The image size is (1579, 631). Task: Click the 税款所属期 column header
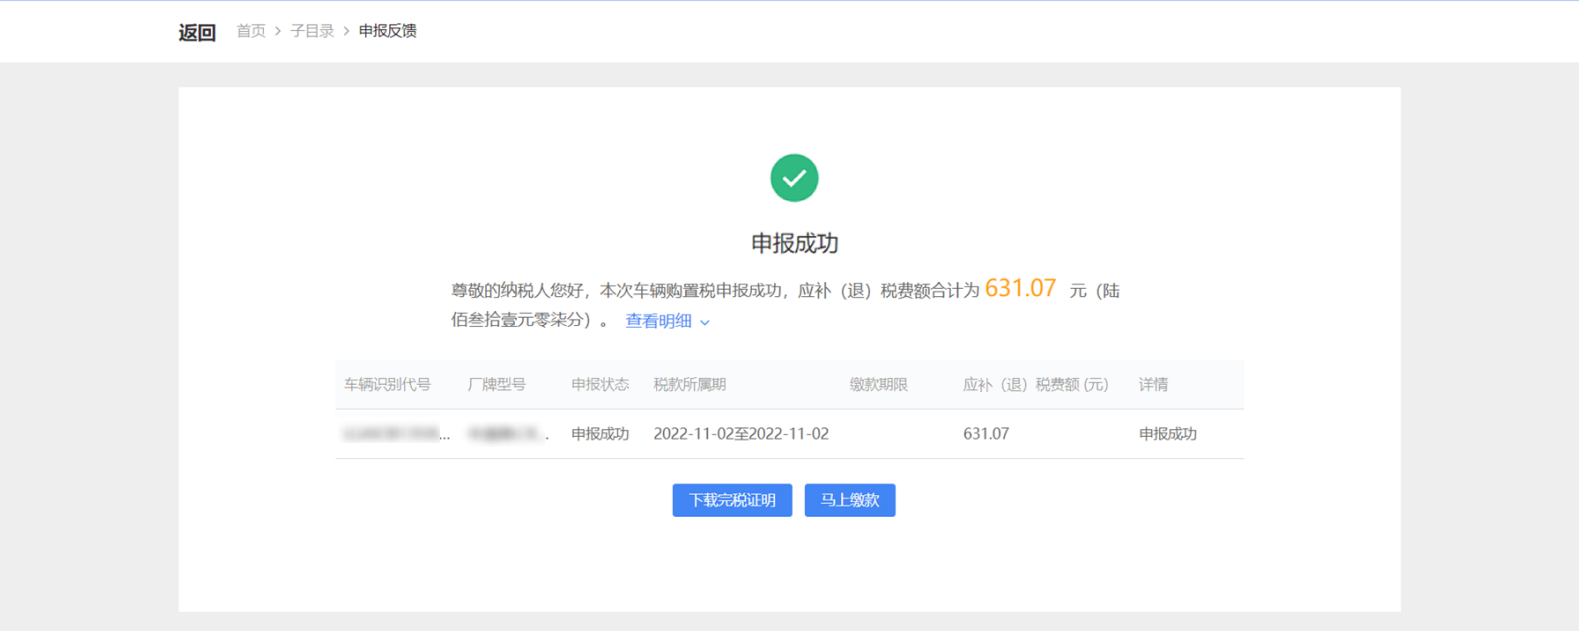point(689,385)
